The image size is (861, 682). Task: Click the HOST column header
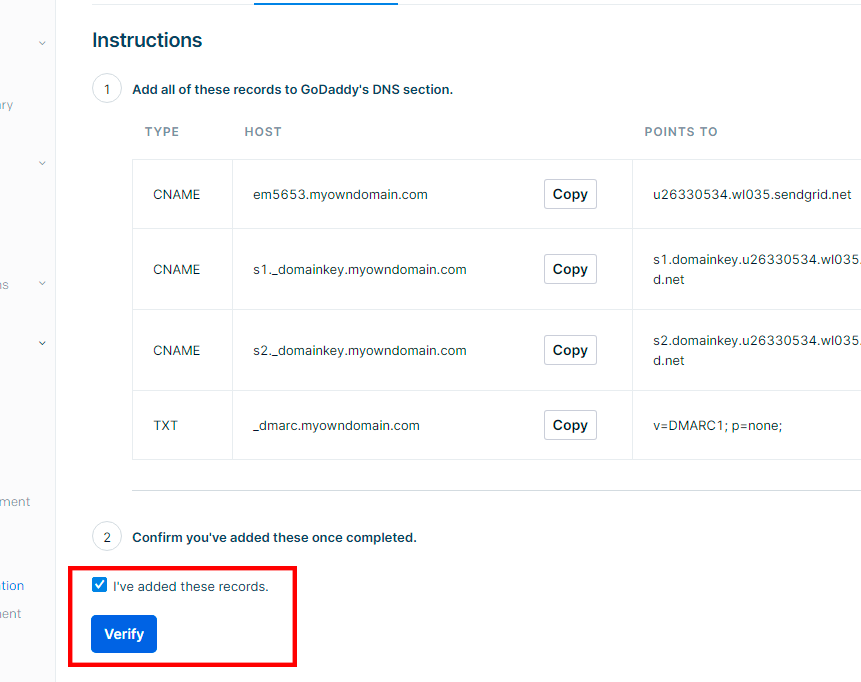(x=263, y=132)
